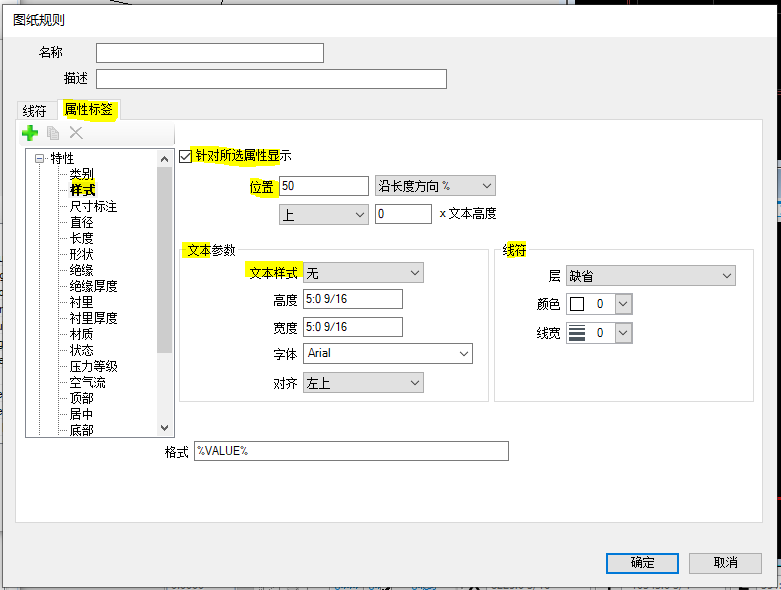
Task: Open the 字体 Arial dropdown
Action: (388, 354)
